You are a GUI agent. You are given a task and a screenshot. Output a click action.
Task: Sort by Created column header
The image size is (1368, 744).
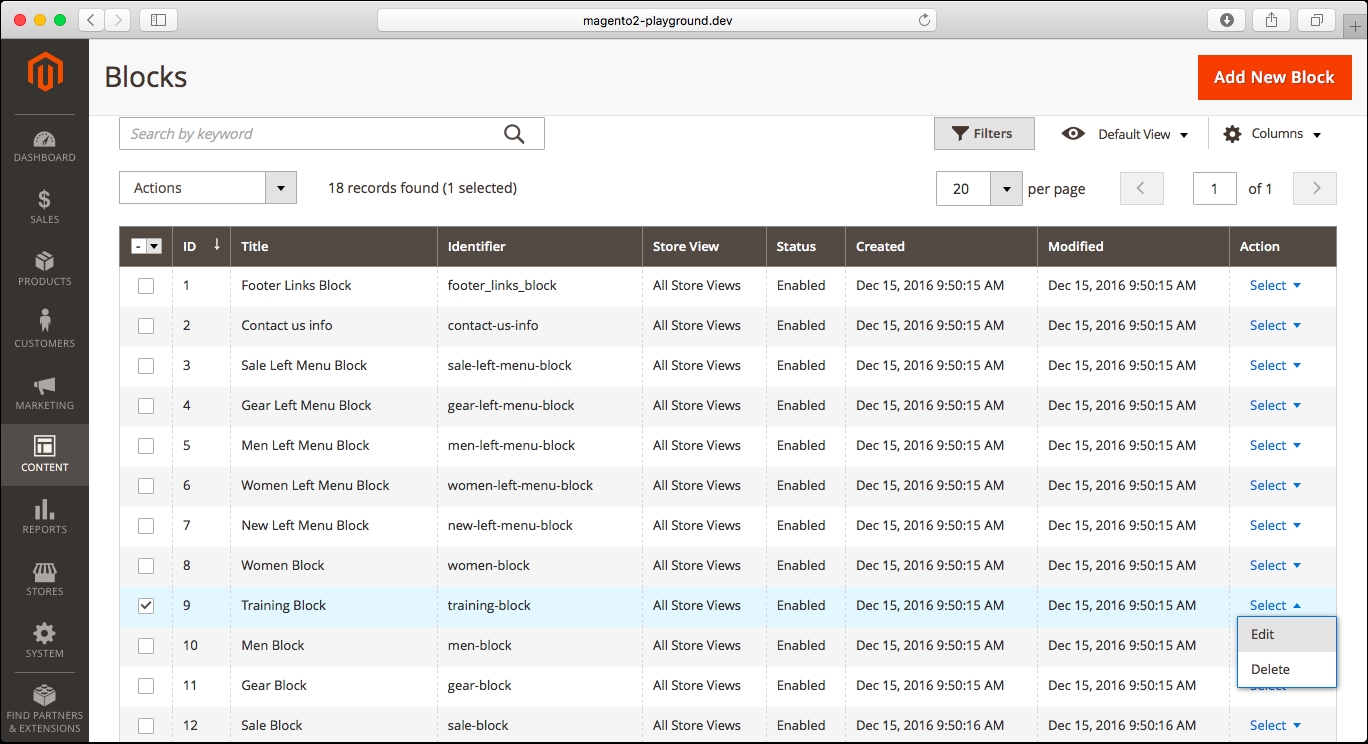pyautogui.click(x=941, y=246)
